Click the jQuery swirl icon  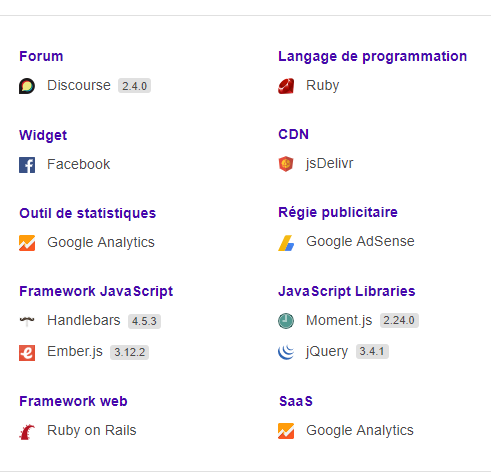point(286,352)
